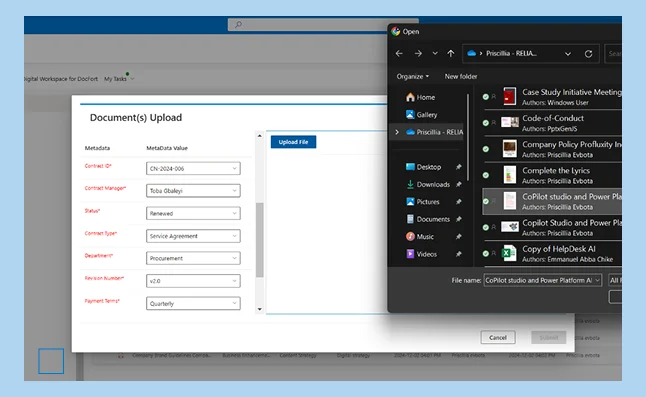Select the Music folder in sidebar

[420, 237]
